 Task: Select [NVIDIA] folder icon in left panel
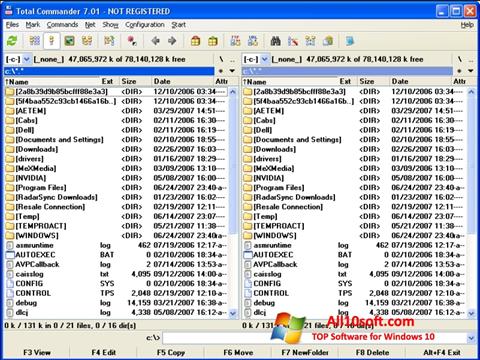pyautogui.click(x=10, y=178)
